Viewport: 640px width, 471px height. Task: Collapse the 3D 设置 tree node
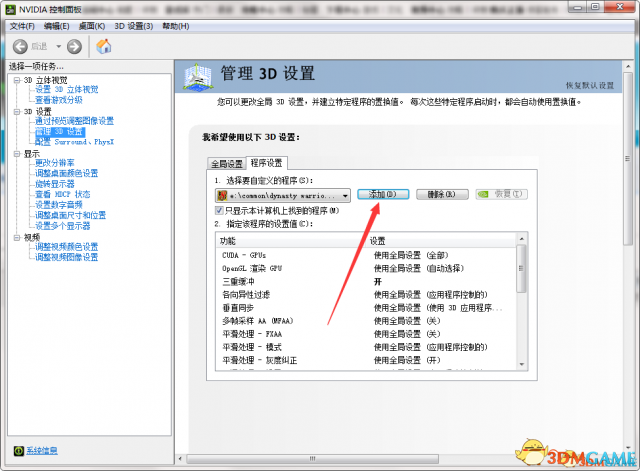[x=17, y=111]
